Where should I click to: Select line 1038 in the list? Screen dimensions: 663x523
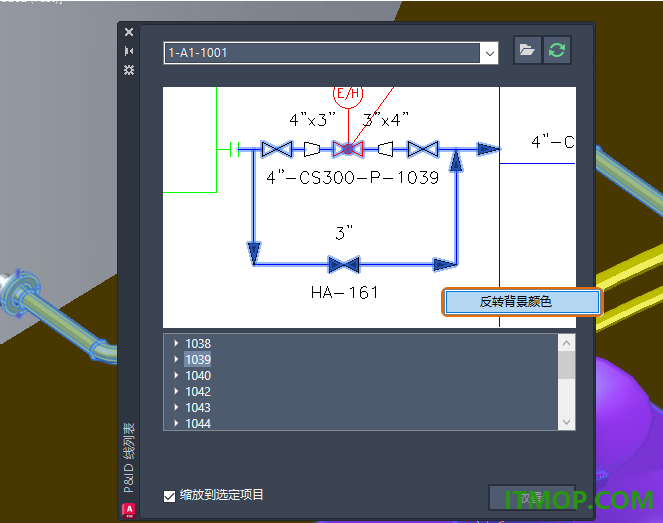click(198, 343)
